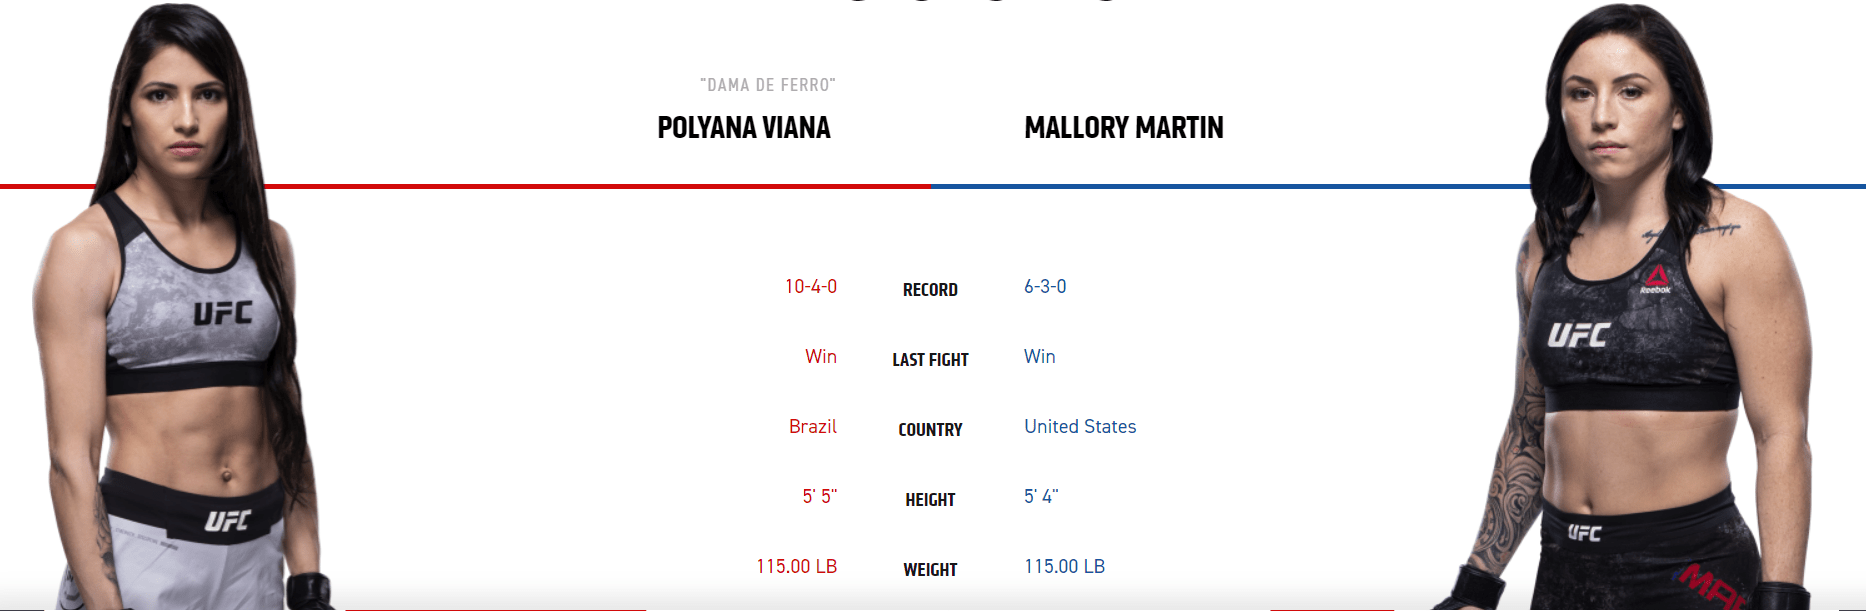Select the HEIGHT stat label

[x=930, y=500]
